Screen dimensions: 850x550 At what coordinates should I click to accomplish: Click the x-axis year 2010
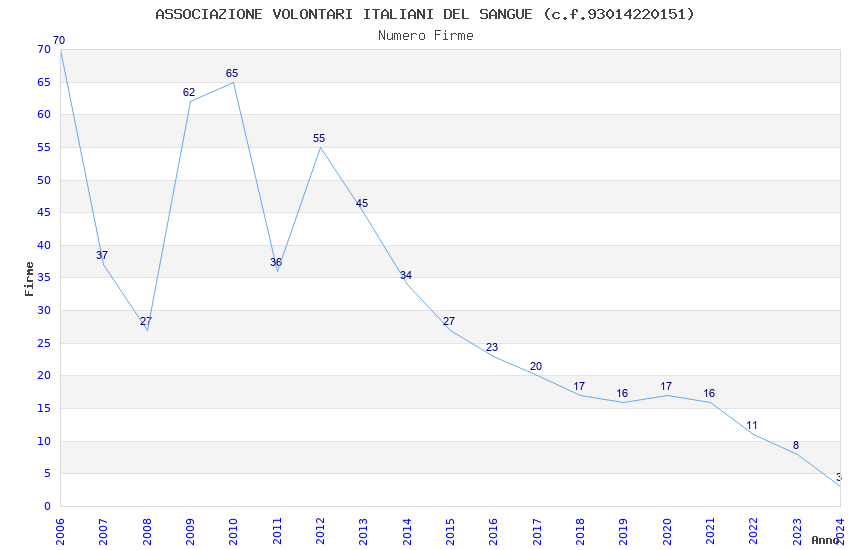[x=233, y=531]
